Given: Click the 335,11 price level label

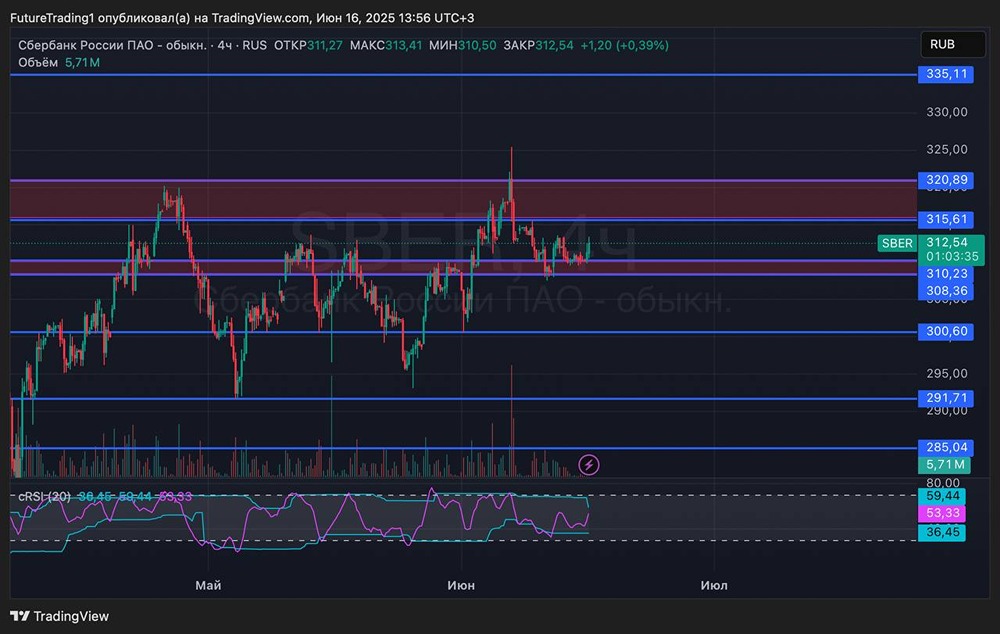Looking at the screenshot, I should [946, 74].
